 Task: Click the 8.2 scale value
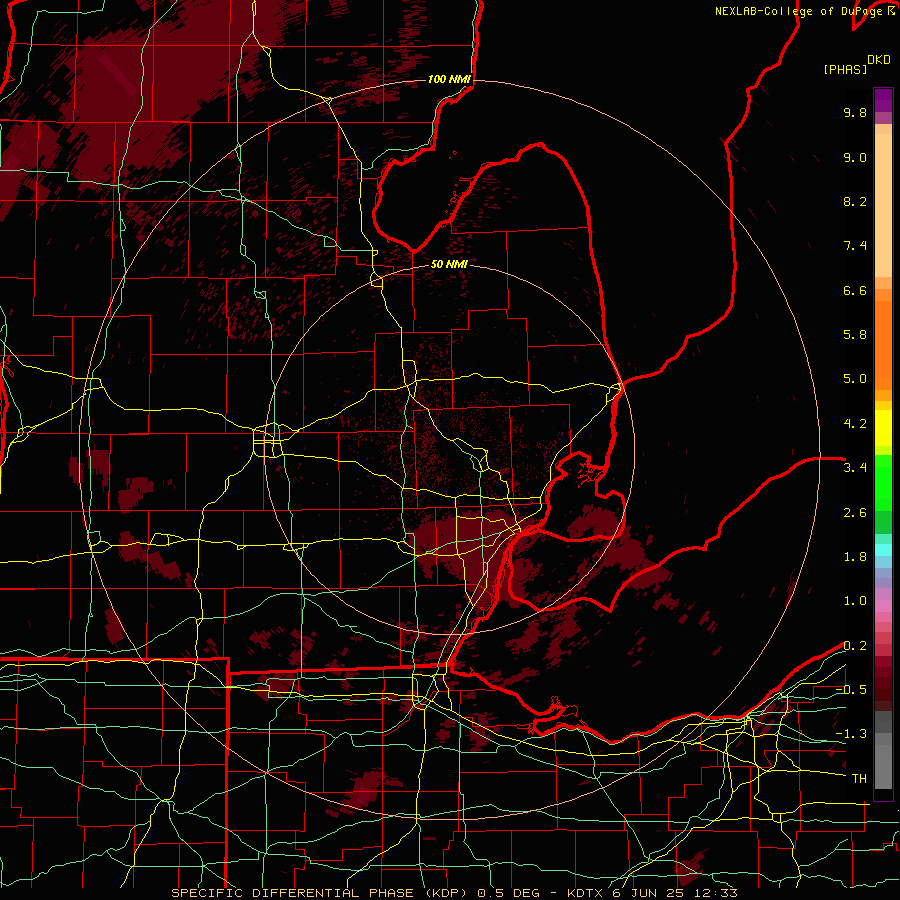855,201
